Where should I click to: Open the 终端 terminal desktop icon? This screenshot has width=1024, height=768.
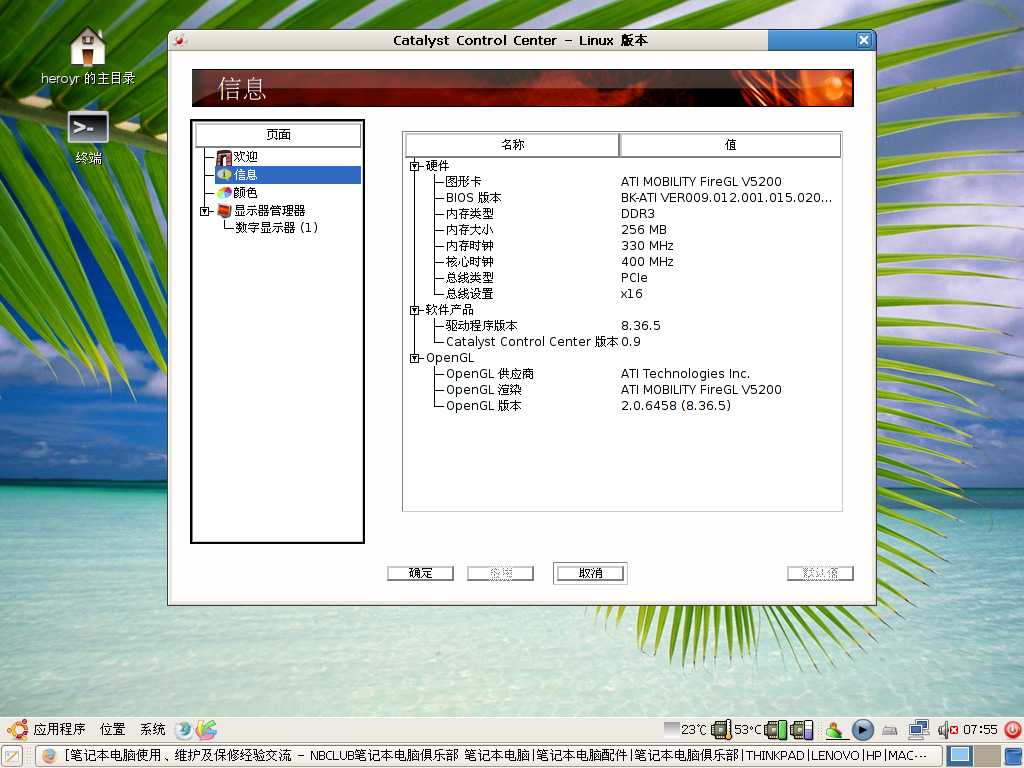[x=88, y=128]
